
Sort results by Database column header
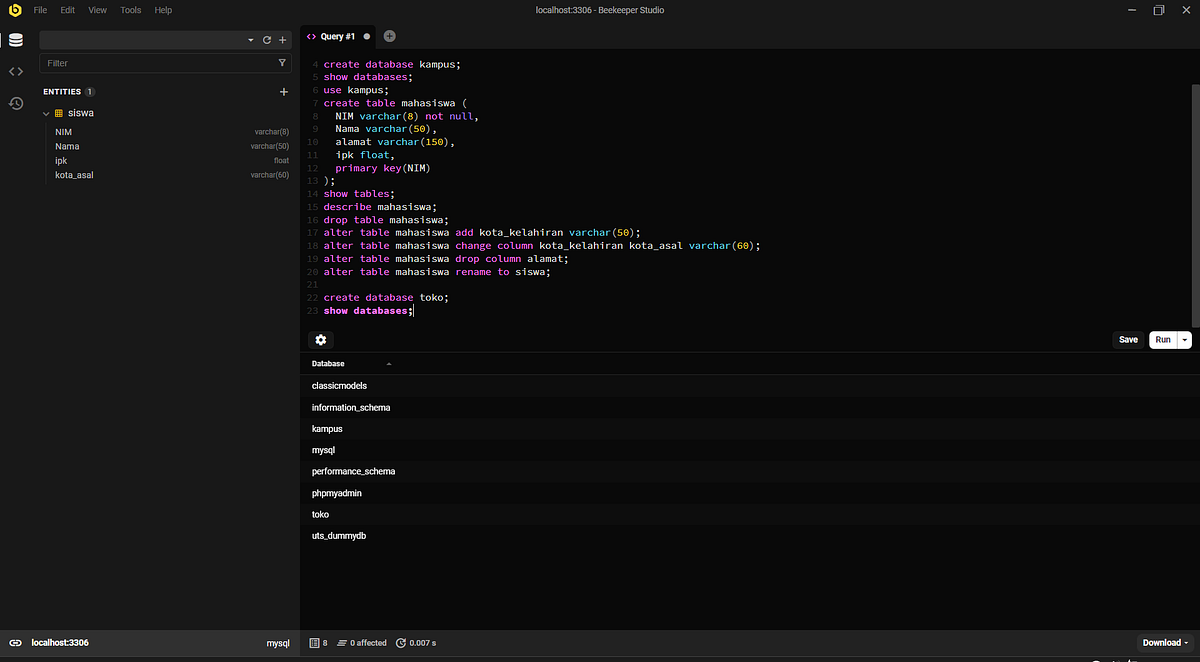click(328, 364)
